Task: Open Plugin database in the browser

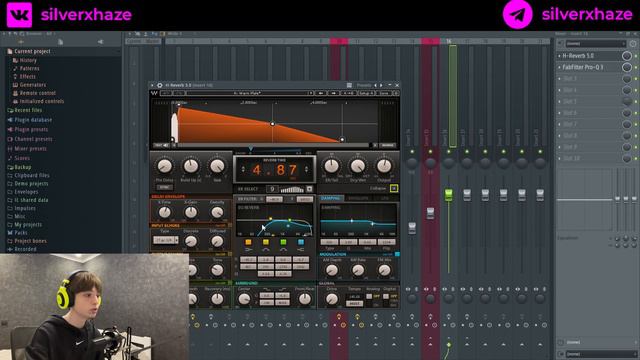Action: (x=33, y=120)
